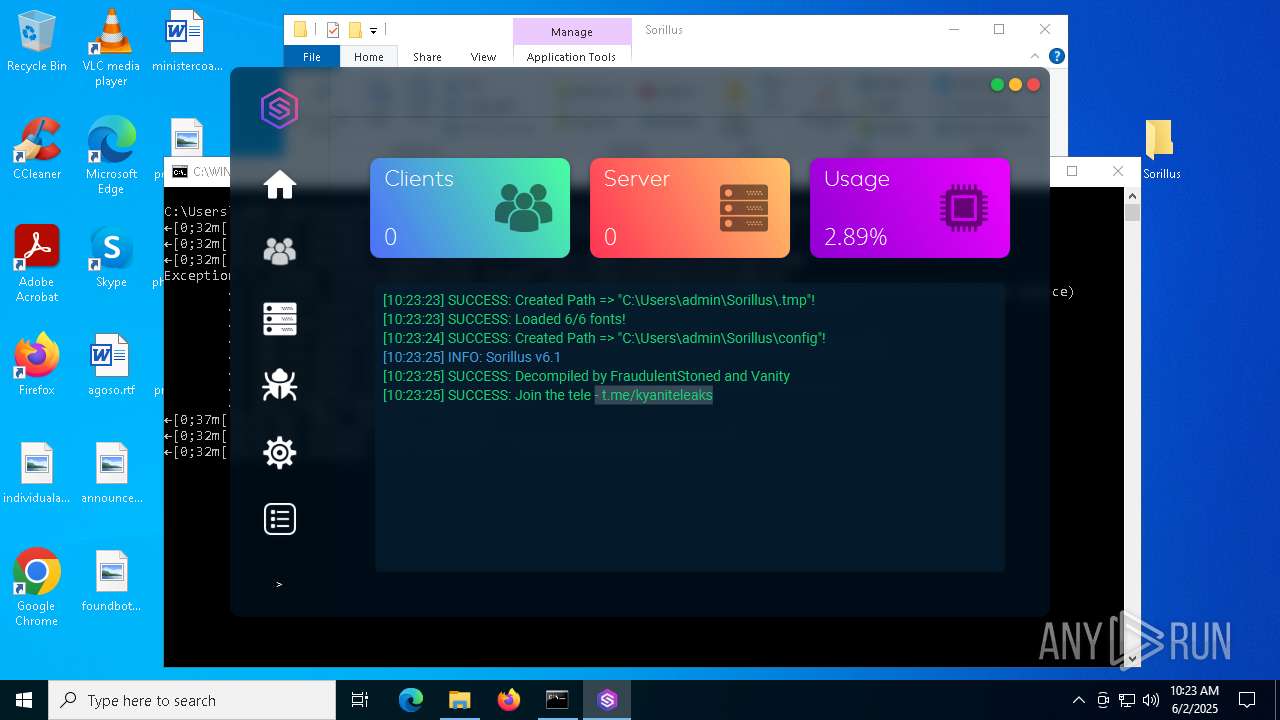
Task: Collapse the File Explorer ribbon chevron
Action: [1035, 56]
